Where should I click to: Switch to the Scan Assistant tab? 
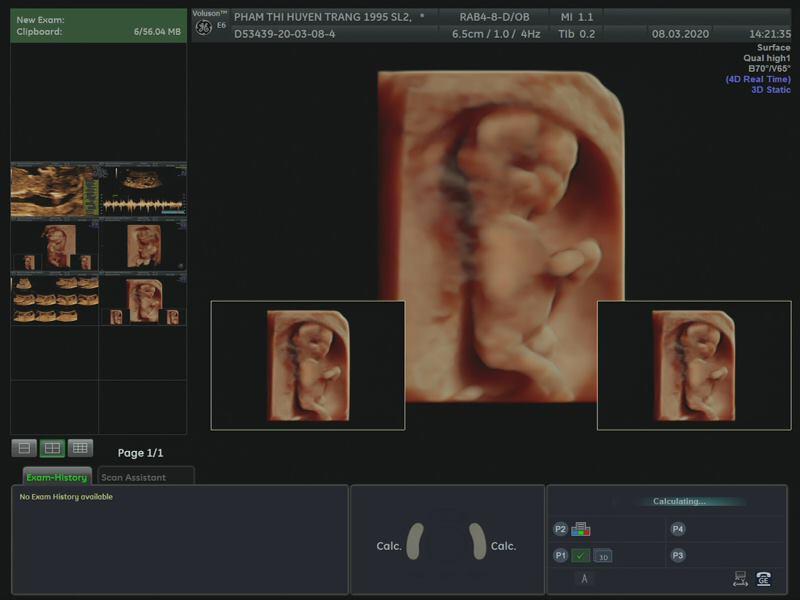click(146, 477)
